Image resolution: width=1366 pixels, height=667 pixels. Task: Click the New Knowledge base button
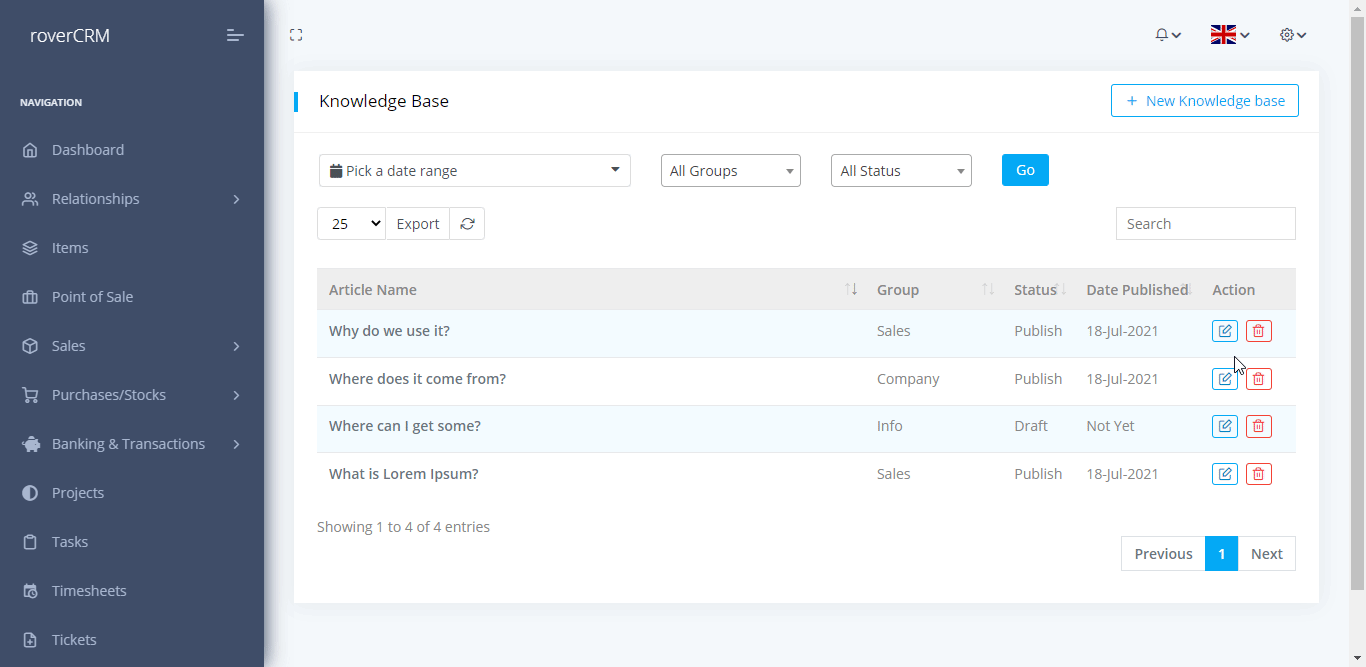(x=1204, y=101)
